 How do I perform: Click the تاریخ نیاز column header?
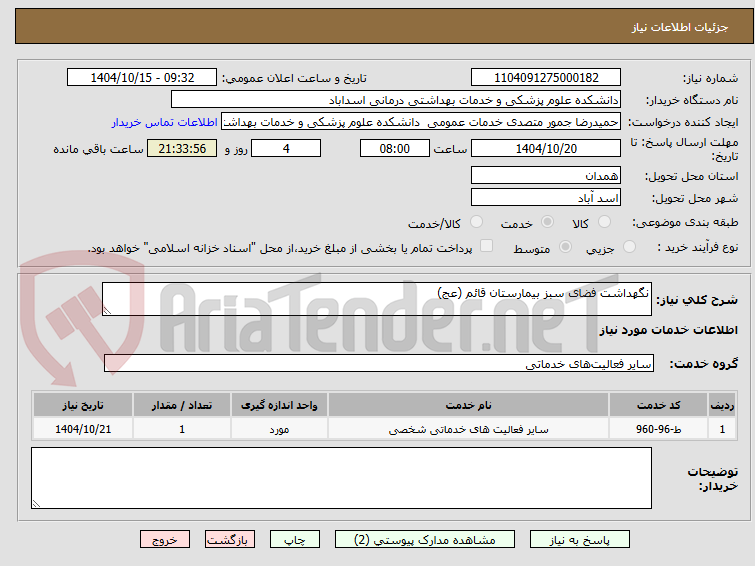83,405
